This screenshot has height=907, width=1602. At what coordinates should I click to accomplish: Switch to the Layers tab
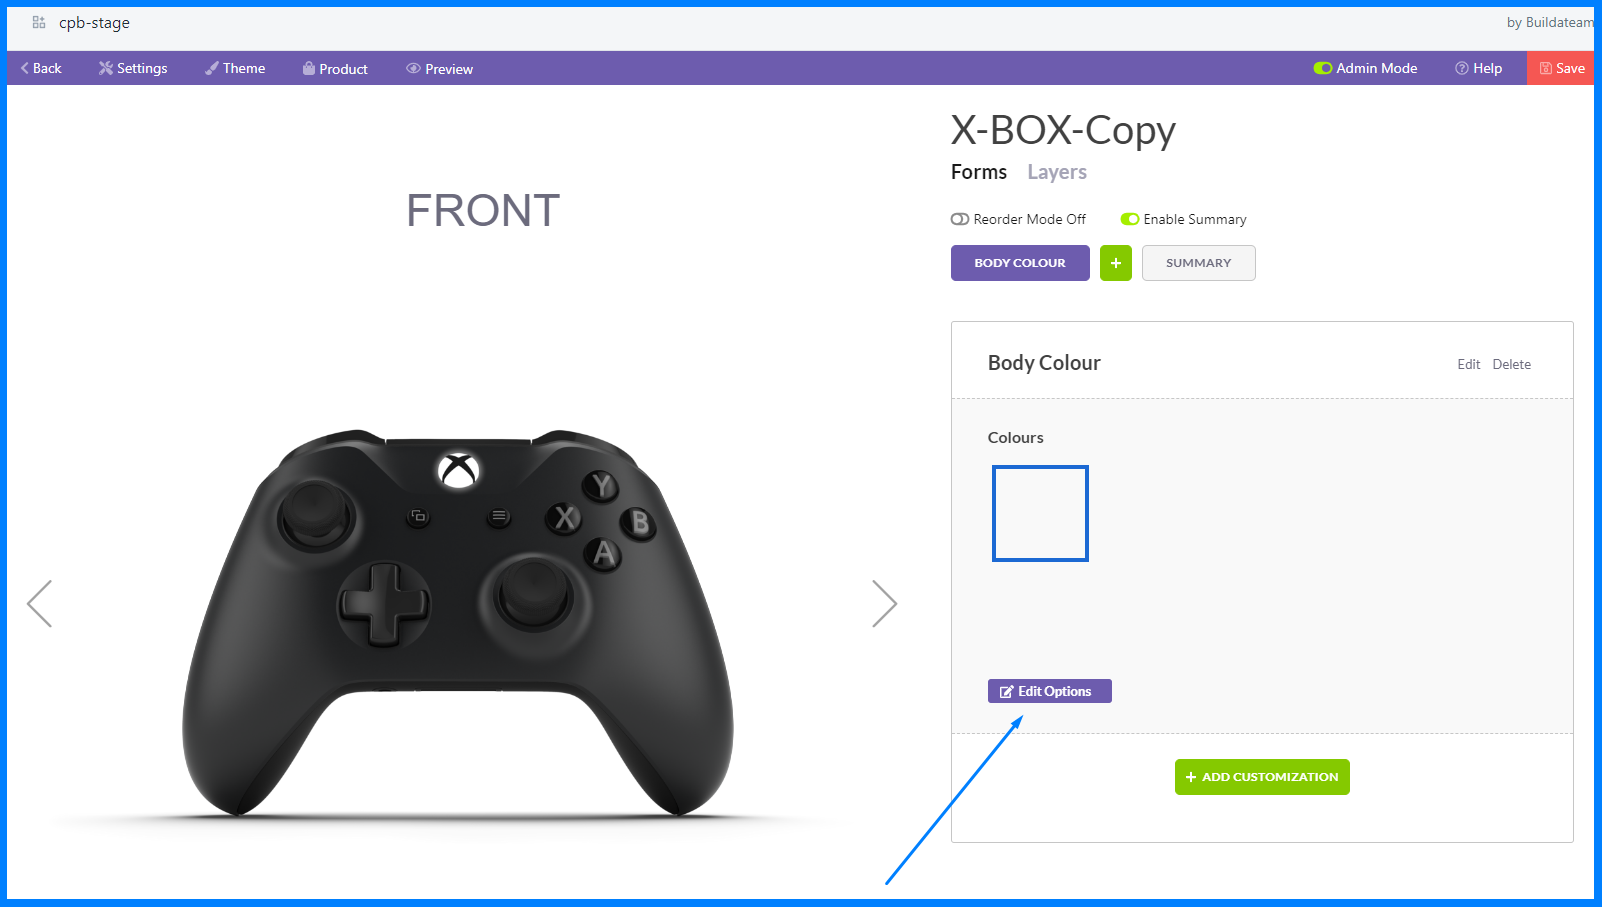[1057, 172]
